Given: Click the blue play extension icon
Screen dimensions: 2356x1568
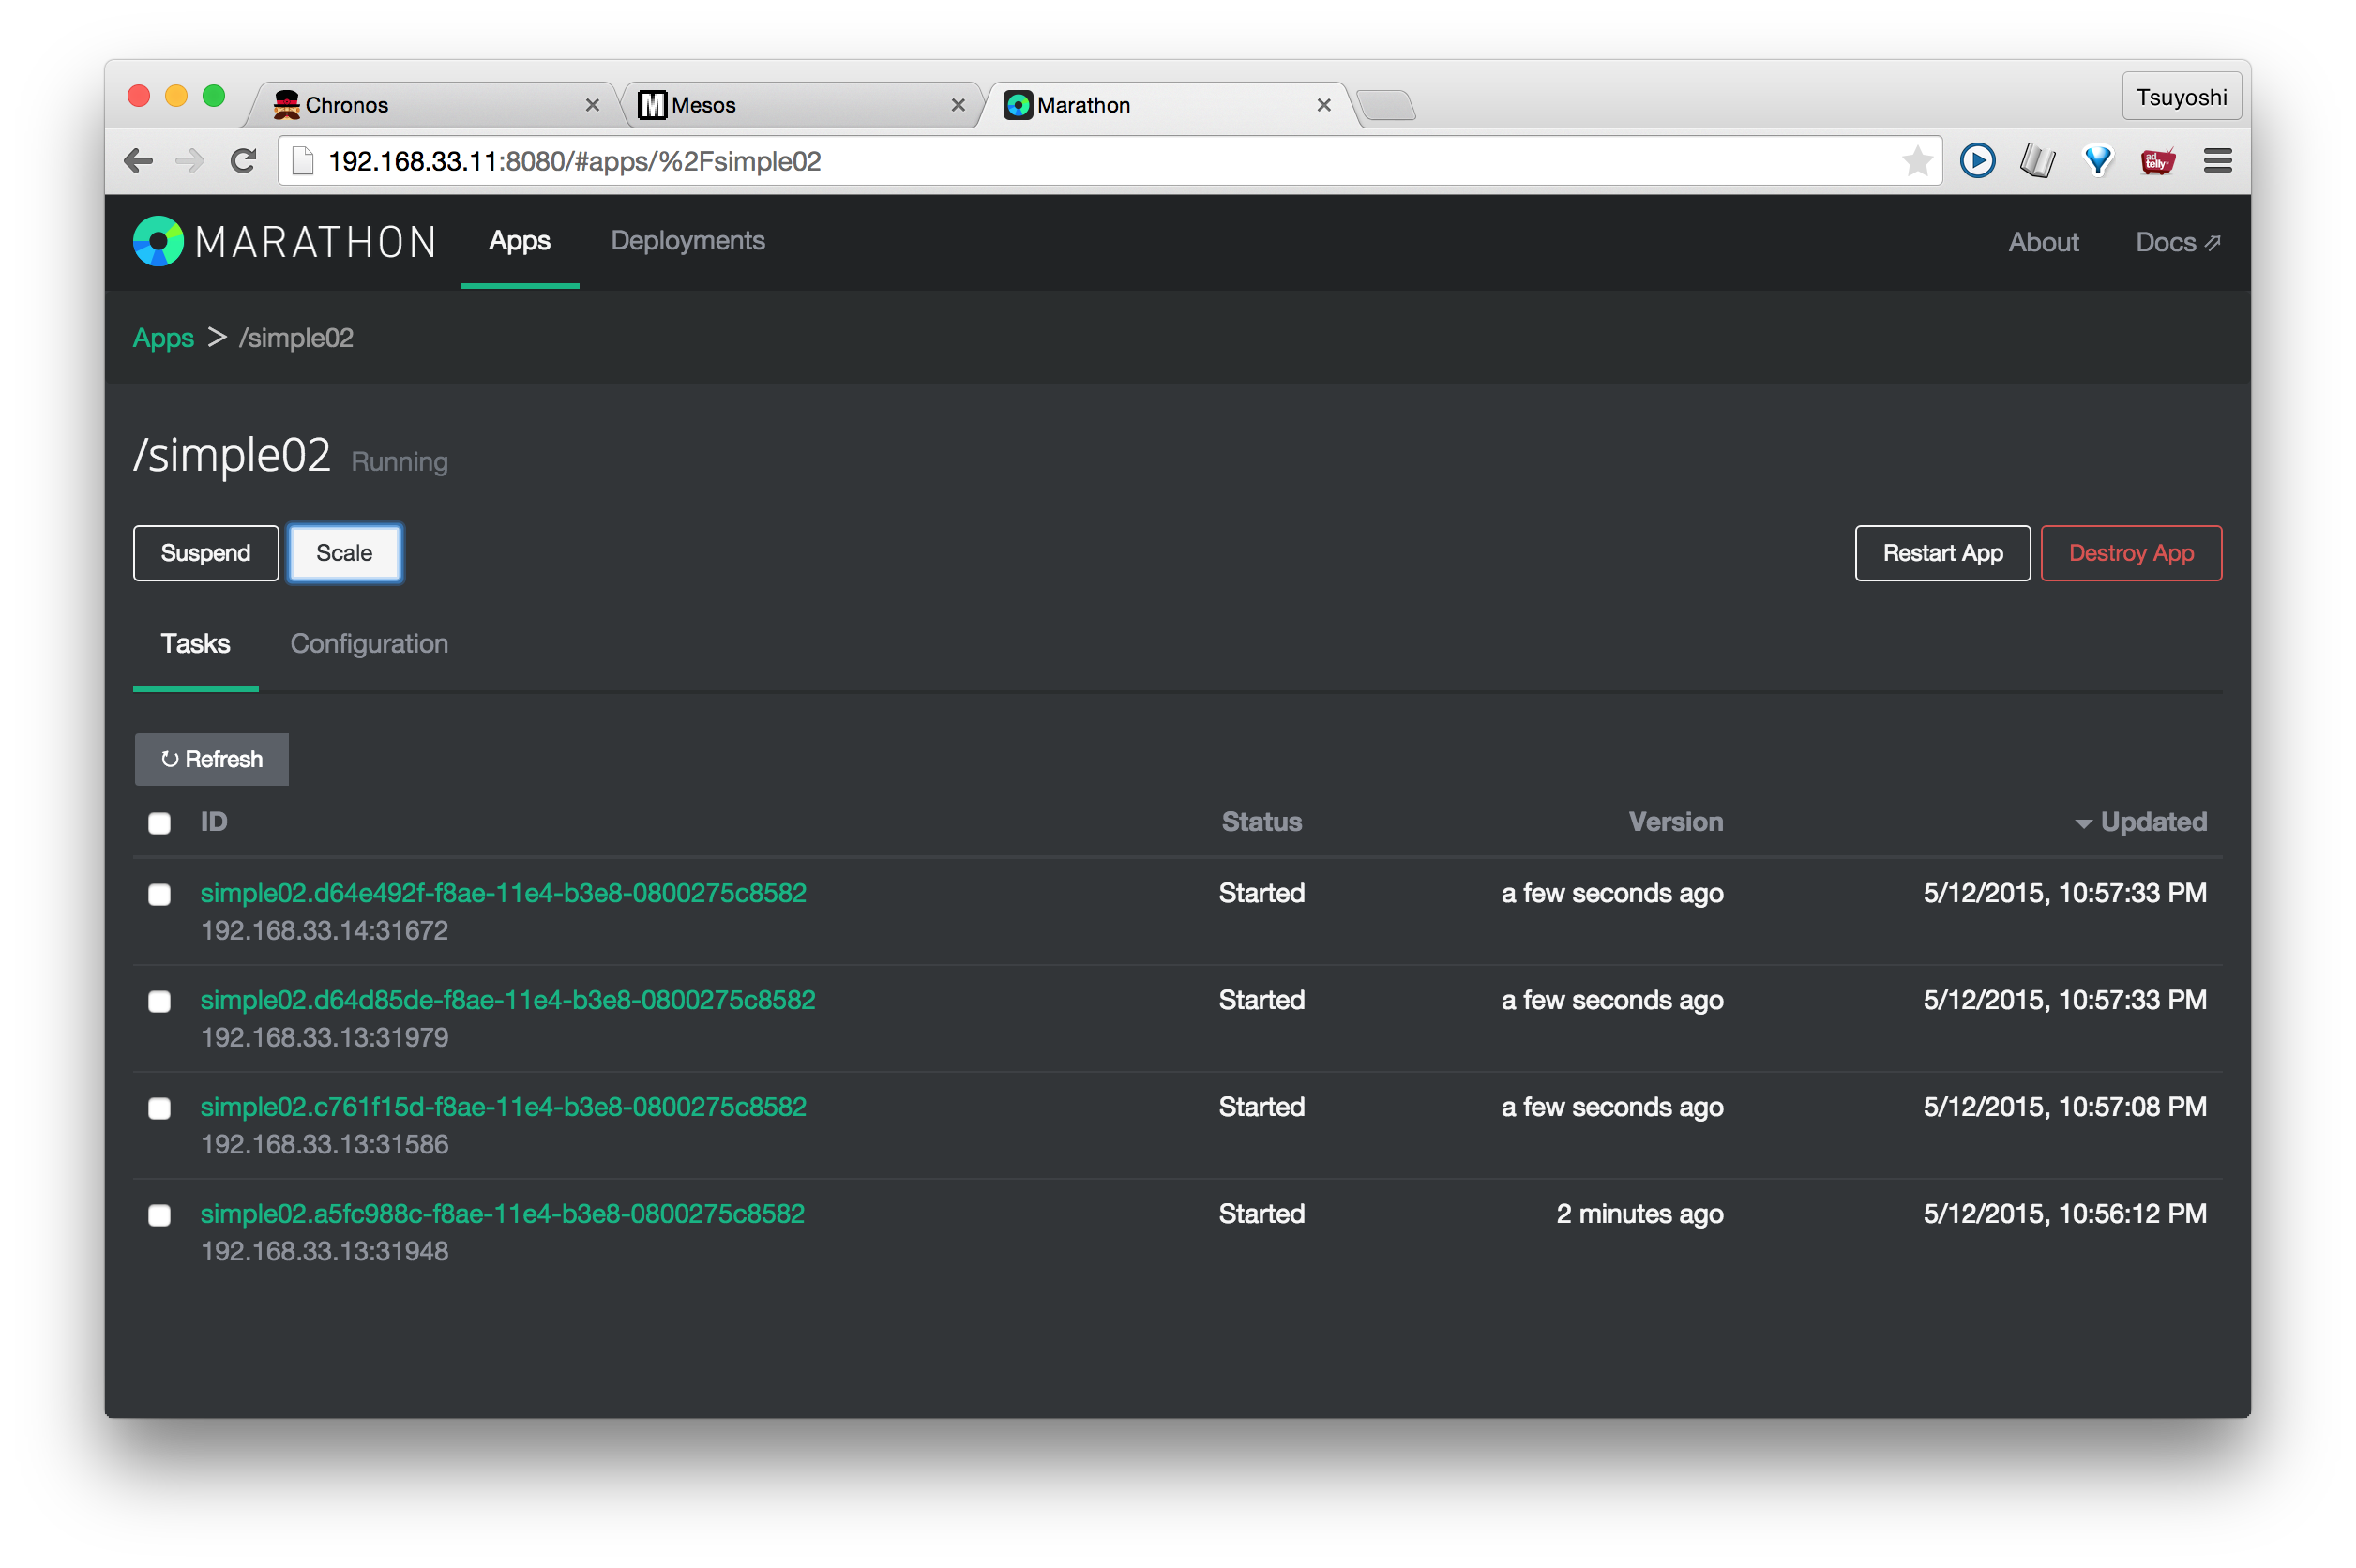Looking at the screenshot, I should coord(1977,160).
